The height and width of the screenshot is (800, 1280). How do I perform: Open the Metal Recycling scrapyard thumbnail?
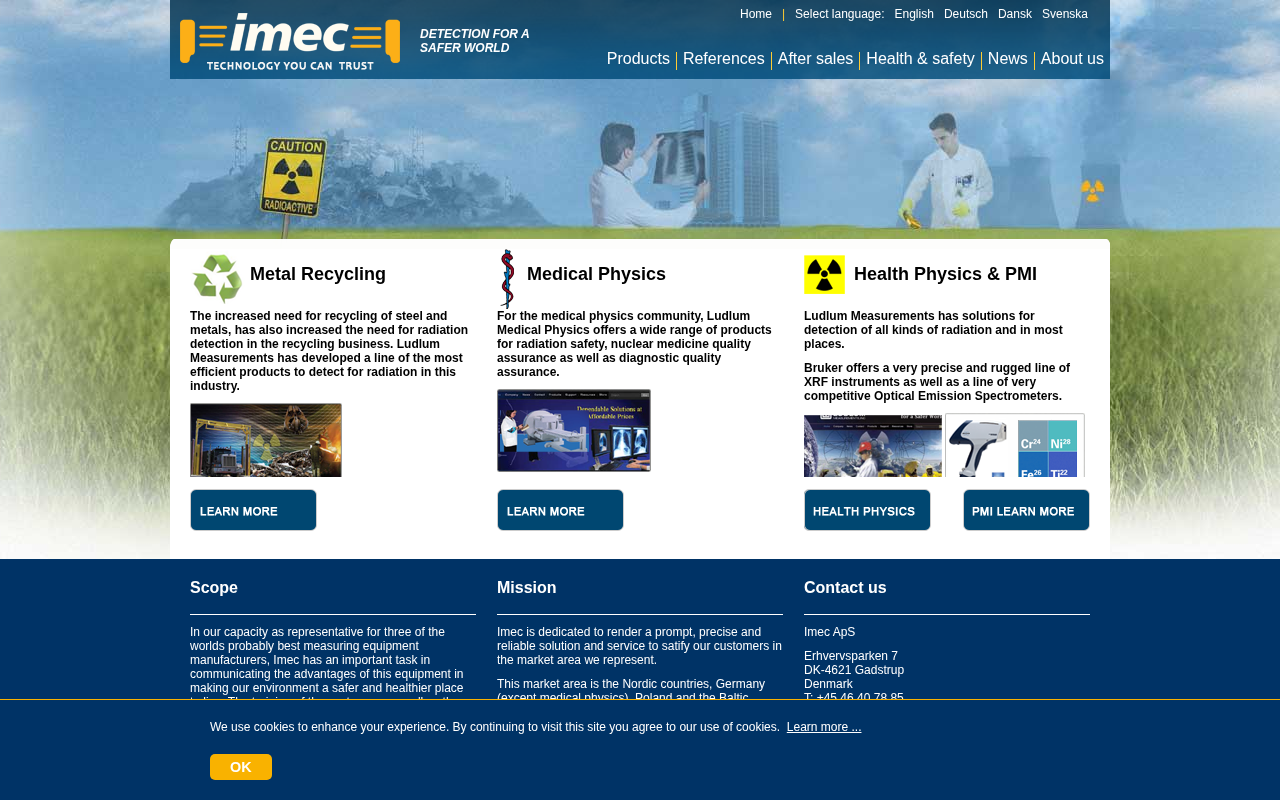coord(266,440)
